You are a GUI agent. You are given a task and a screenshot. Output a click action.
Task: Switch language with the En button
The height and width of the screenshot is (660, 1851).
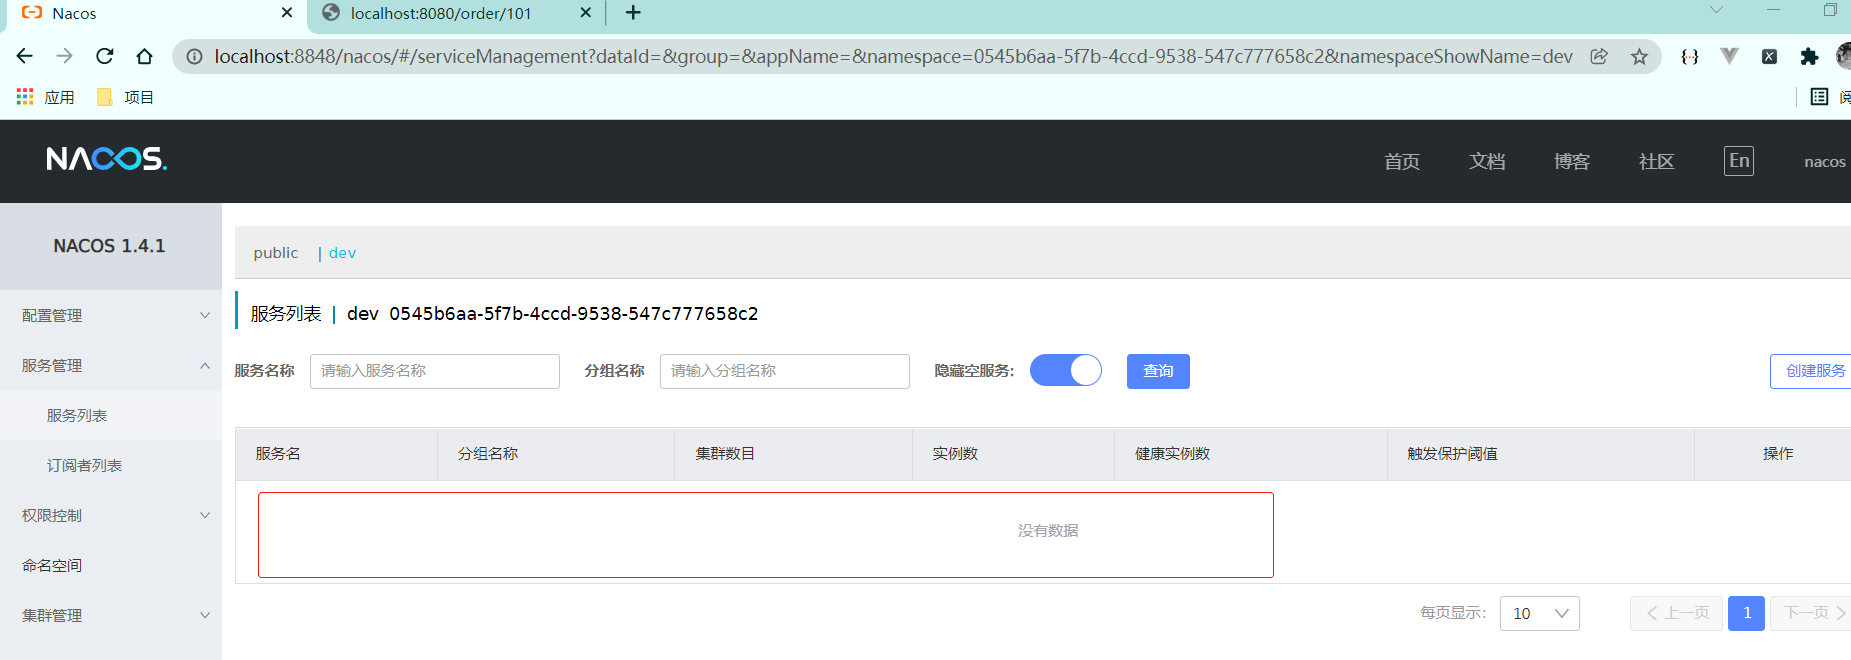(1739, 161)
